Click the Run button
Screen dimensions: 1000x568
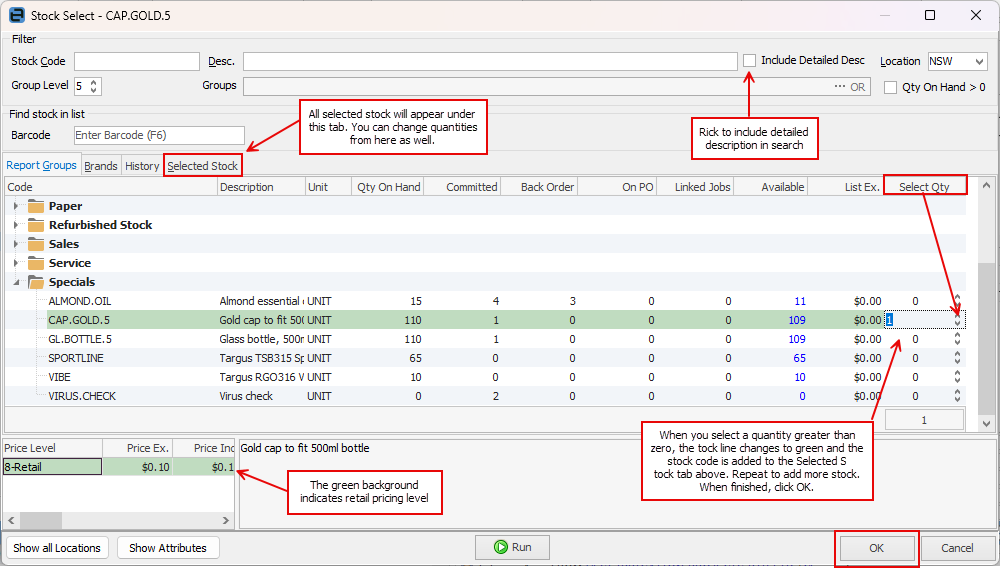512,548
